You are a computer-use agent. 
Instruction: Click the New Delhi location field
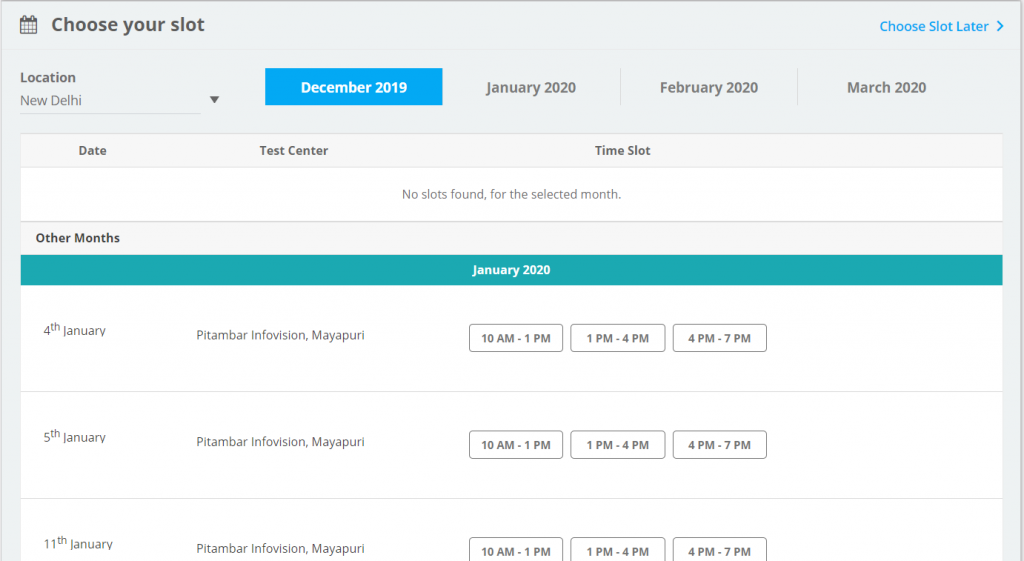pos(110,101)
